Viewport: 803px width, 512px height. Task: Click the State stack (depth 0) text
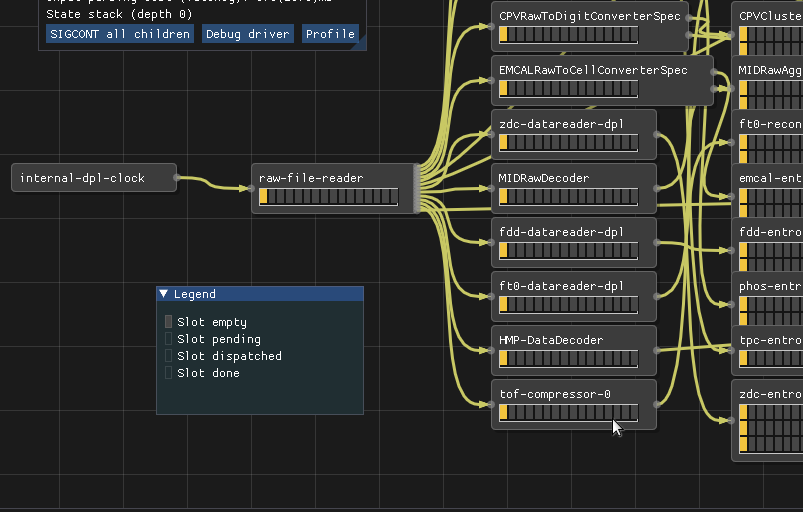(x=119, y=14)
